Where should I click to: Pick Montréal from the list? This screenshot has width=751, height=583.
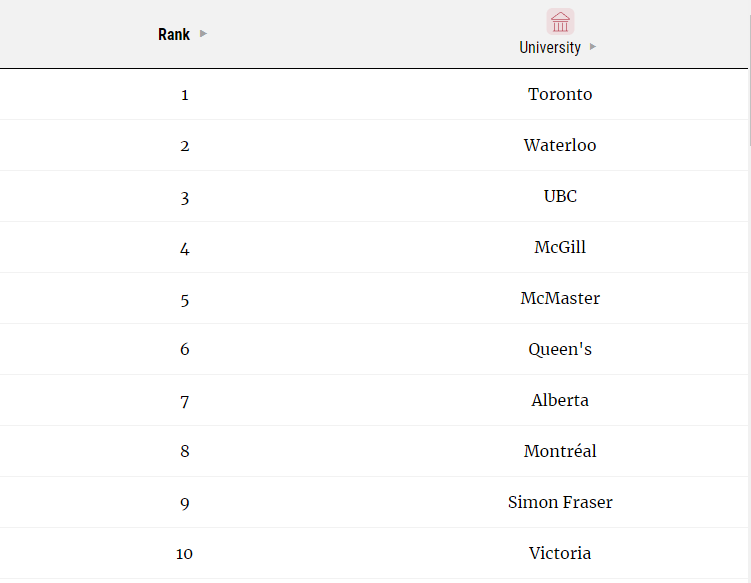click(560, 452)
